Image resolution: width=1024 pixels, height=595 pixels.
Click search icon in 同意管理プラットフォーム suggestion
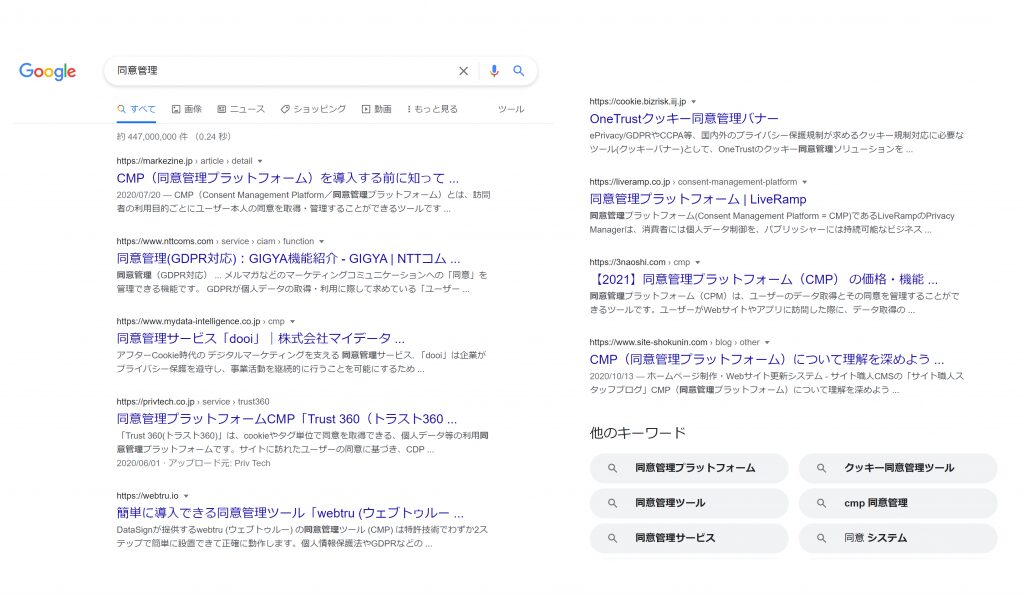pyautogui.click(x=613, y=468)
